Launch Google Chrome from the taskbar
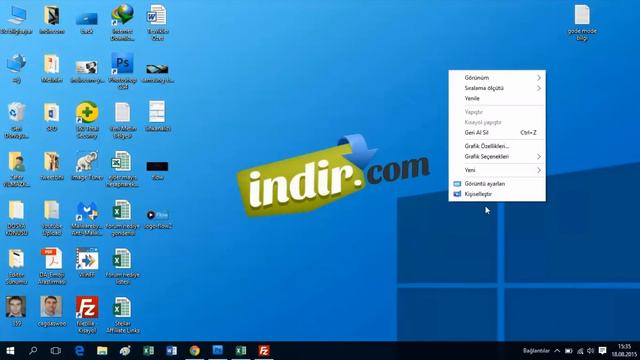640x360 pixels. pyautogui.click(x=195, y=351)
